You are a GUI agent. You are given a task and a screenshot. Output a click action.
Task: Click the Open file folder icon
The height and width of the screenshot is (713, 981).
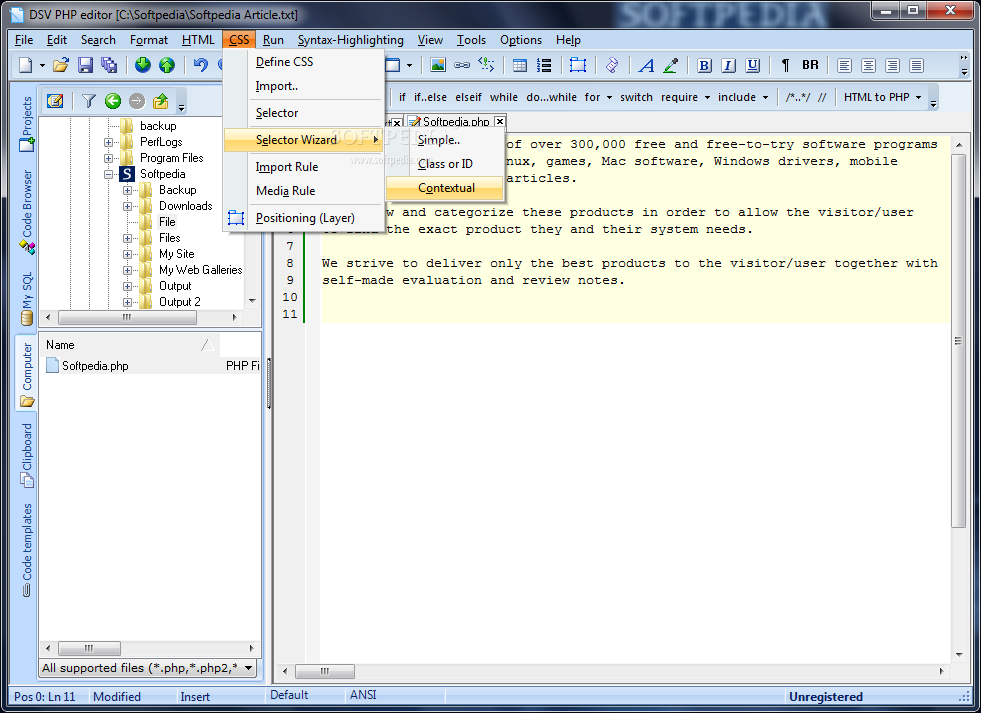click(61, 65)
